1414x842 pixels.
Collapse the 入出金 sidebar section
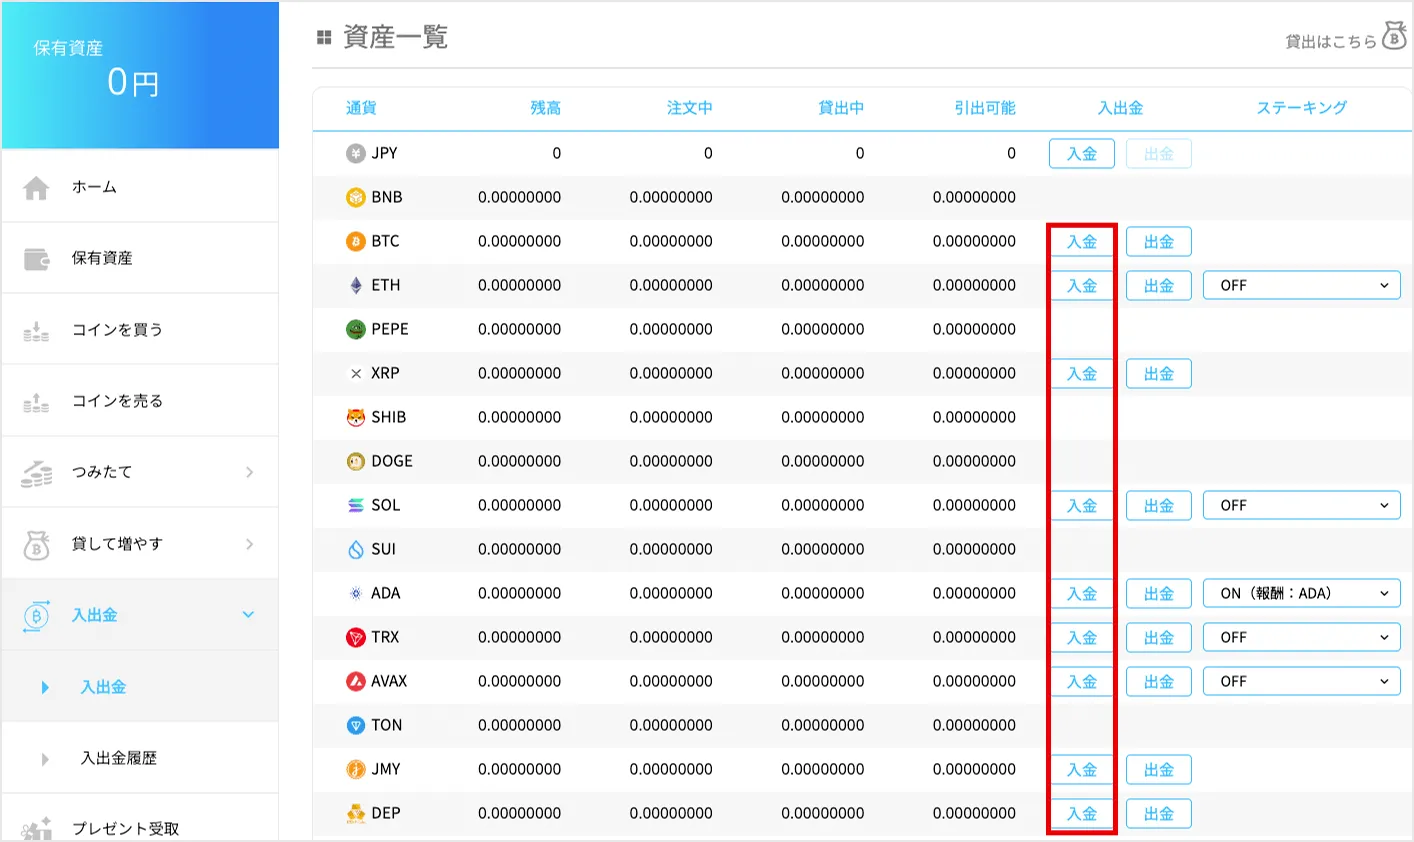(248, 615)
